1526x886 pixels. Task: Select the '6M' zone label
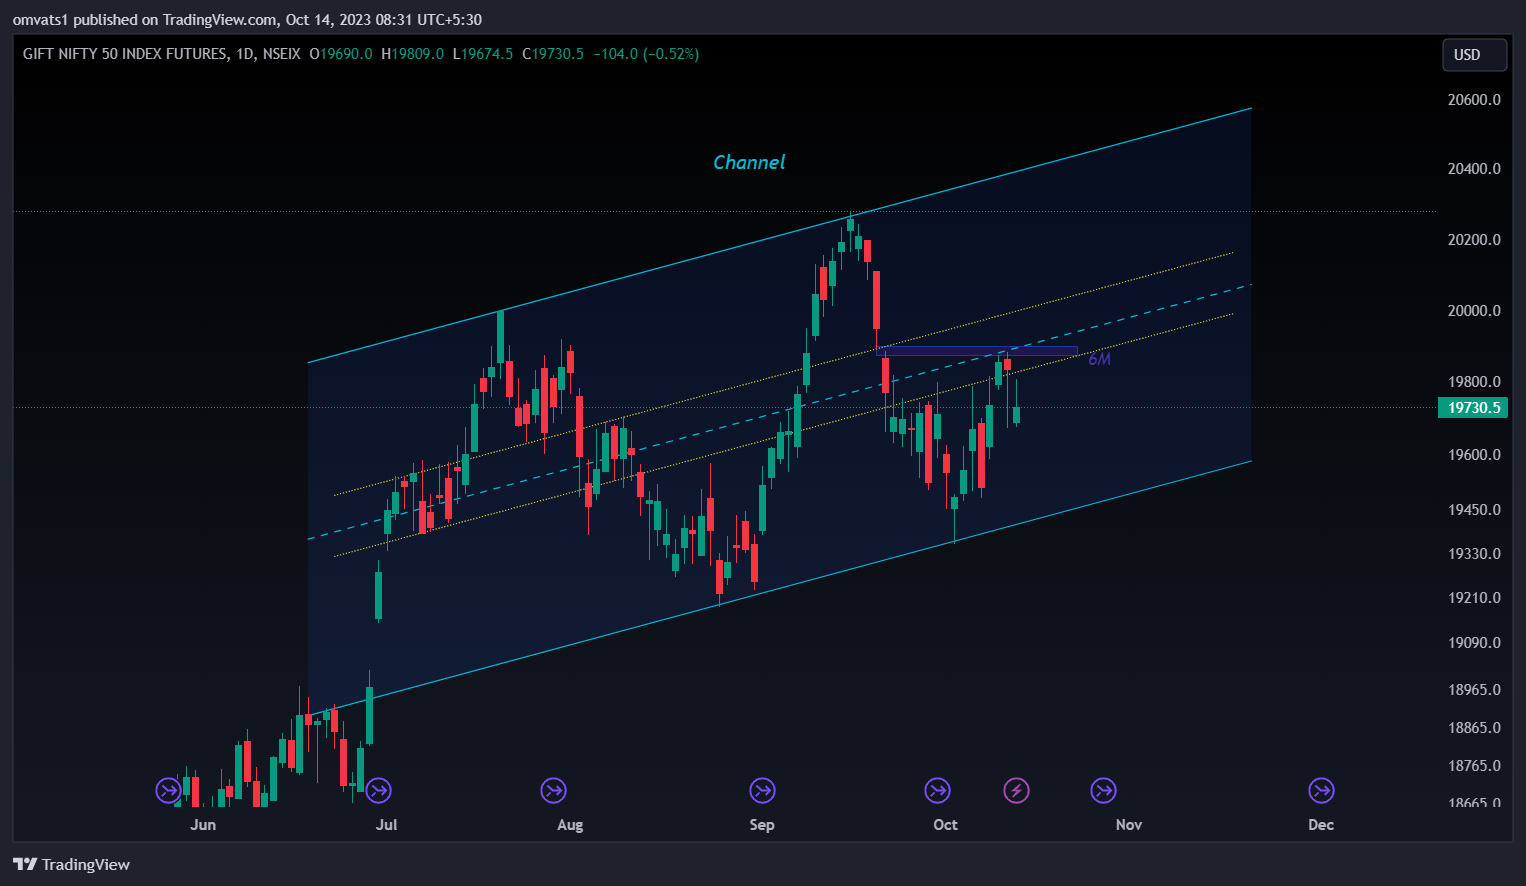[x=1099, y=359]
